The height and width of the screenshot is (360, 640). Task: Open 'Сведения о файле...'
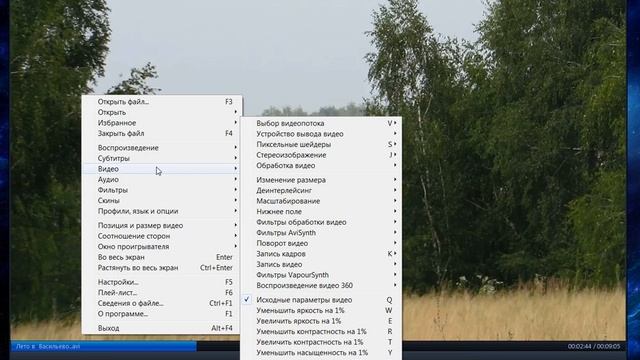162,304
